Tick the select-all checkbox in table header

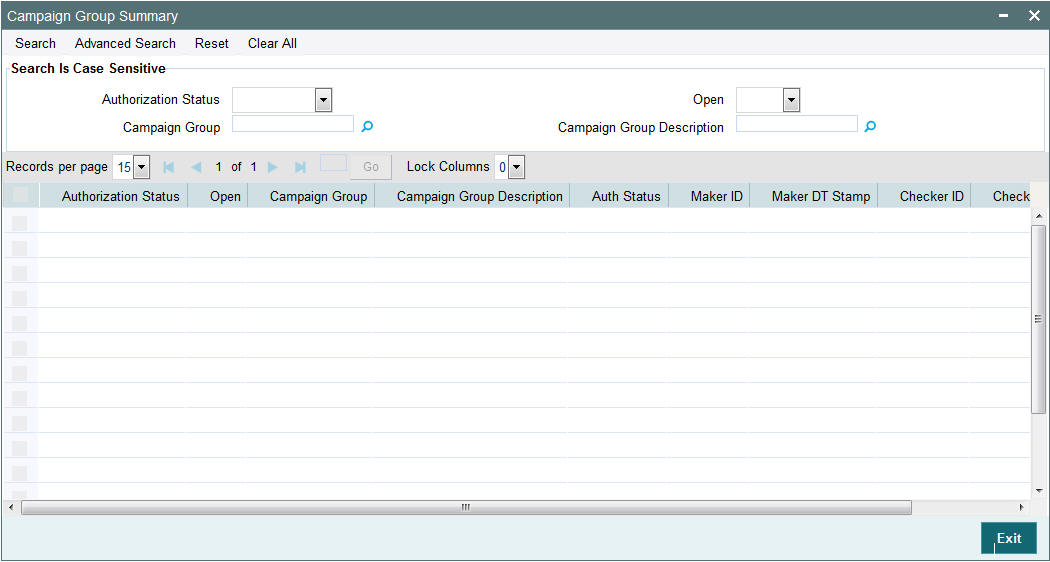[20, 195]
